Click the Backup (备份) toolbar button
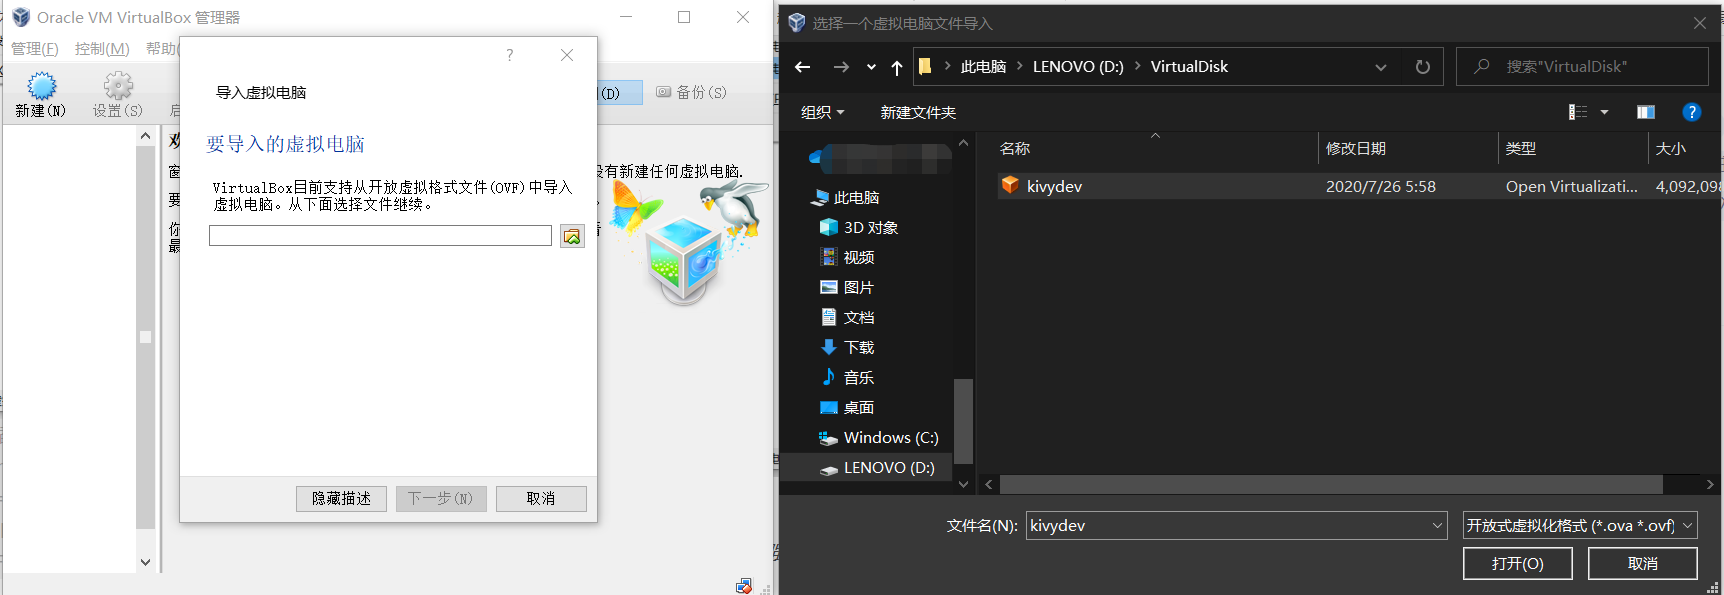The width and height of the screenshot is (1724, 595). tap(691, 92)
